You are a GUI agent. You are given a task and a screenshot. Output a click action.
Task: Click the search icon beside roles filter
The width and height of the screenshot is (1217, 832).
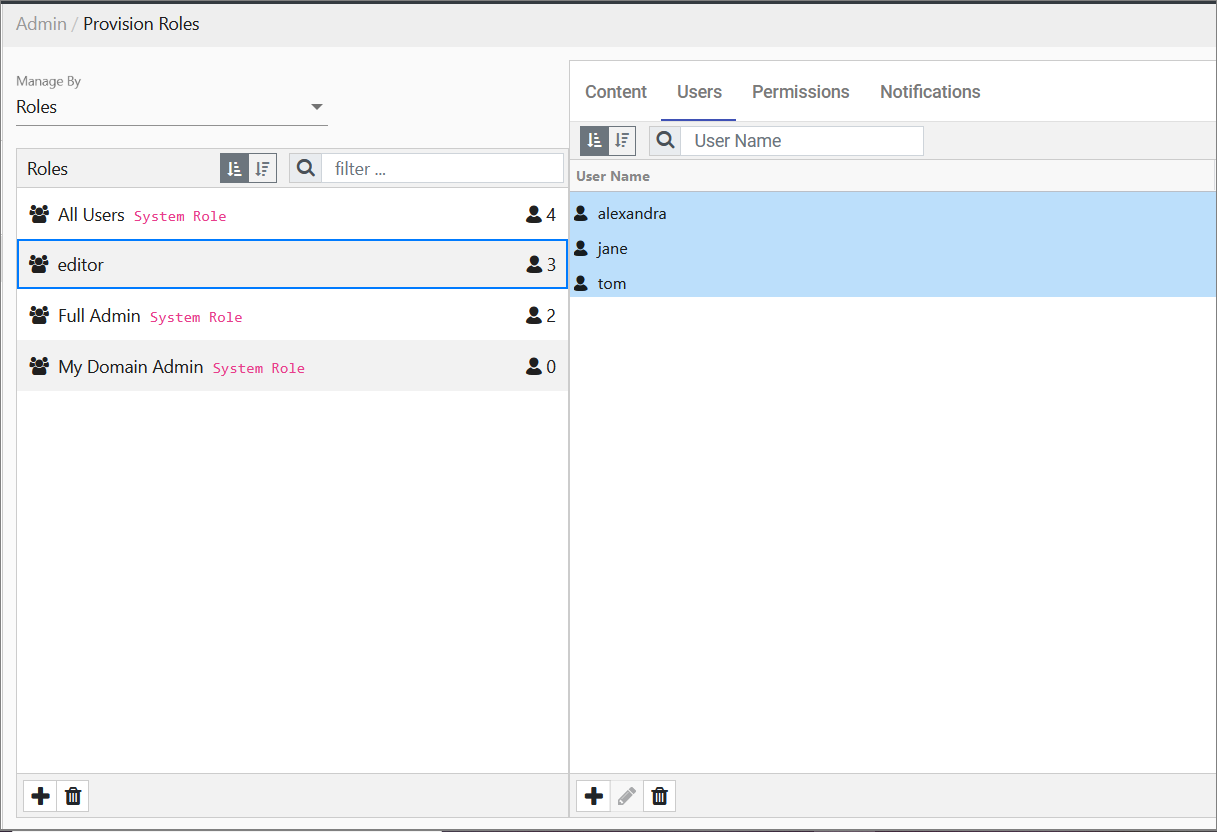coord(306,169)
